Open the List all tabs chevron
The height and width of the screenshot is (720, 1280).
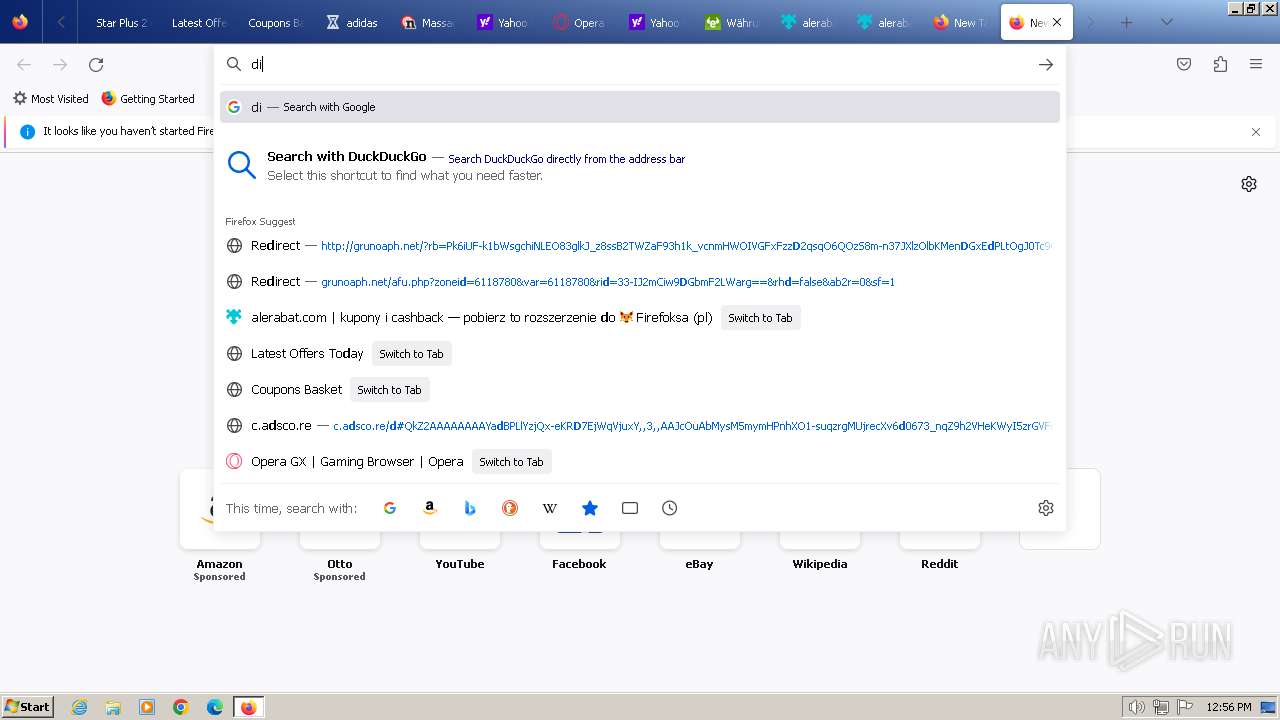tap(1166, 22)
